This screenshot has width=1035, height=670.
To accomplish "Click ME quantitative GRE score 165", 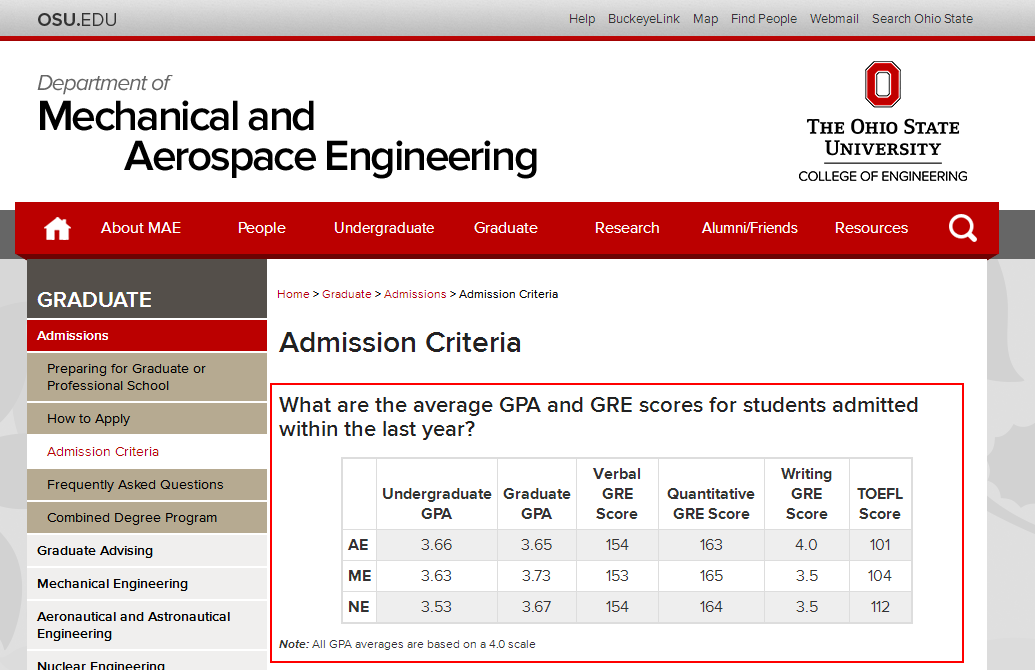I will [711, 576].
